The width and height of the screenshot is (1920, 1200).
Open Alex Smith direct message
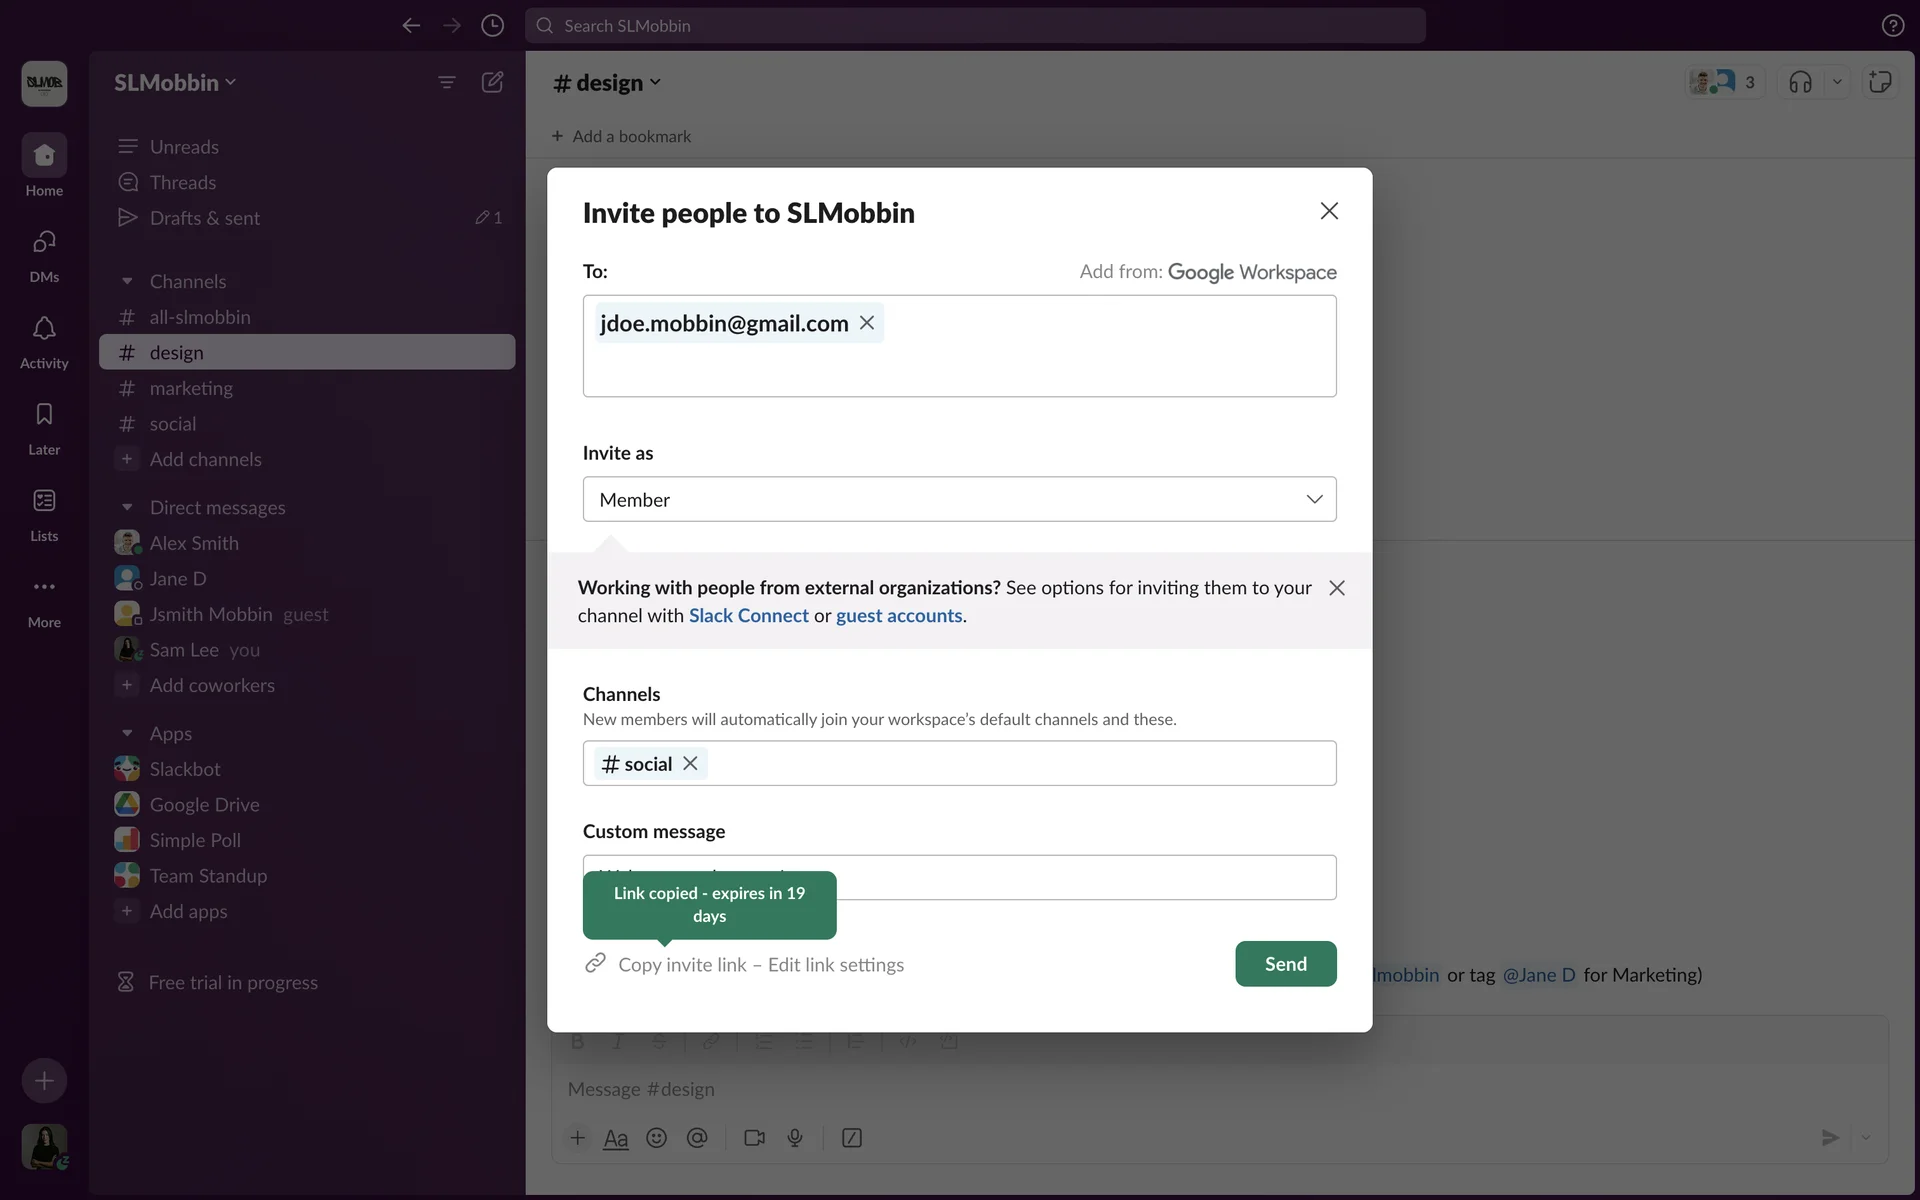pos(194,543)
